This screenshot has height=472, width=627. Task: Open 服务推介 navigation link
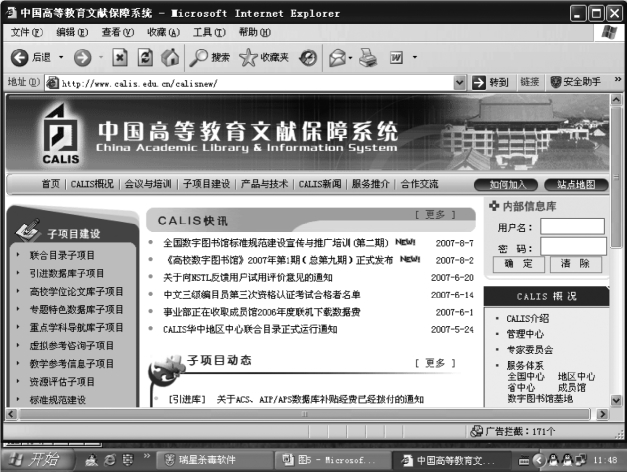coord(370,184)
